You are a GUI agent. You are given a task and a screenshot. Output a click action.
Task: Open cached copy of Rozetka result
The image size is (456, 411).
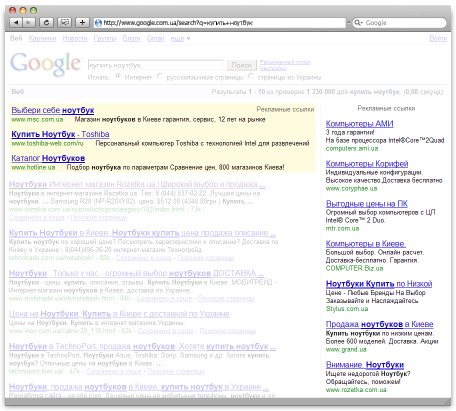point(37,217)
